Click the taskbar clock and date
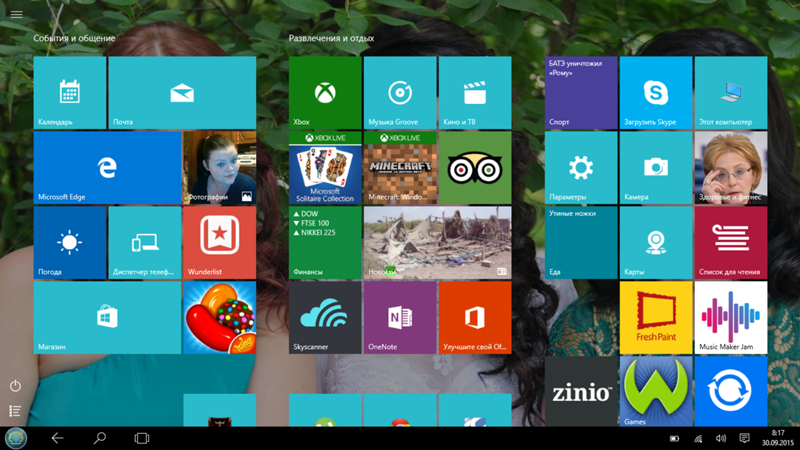Screen dimensions: 800x450 coord(778,438)
